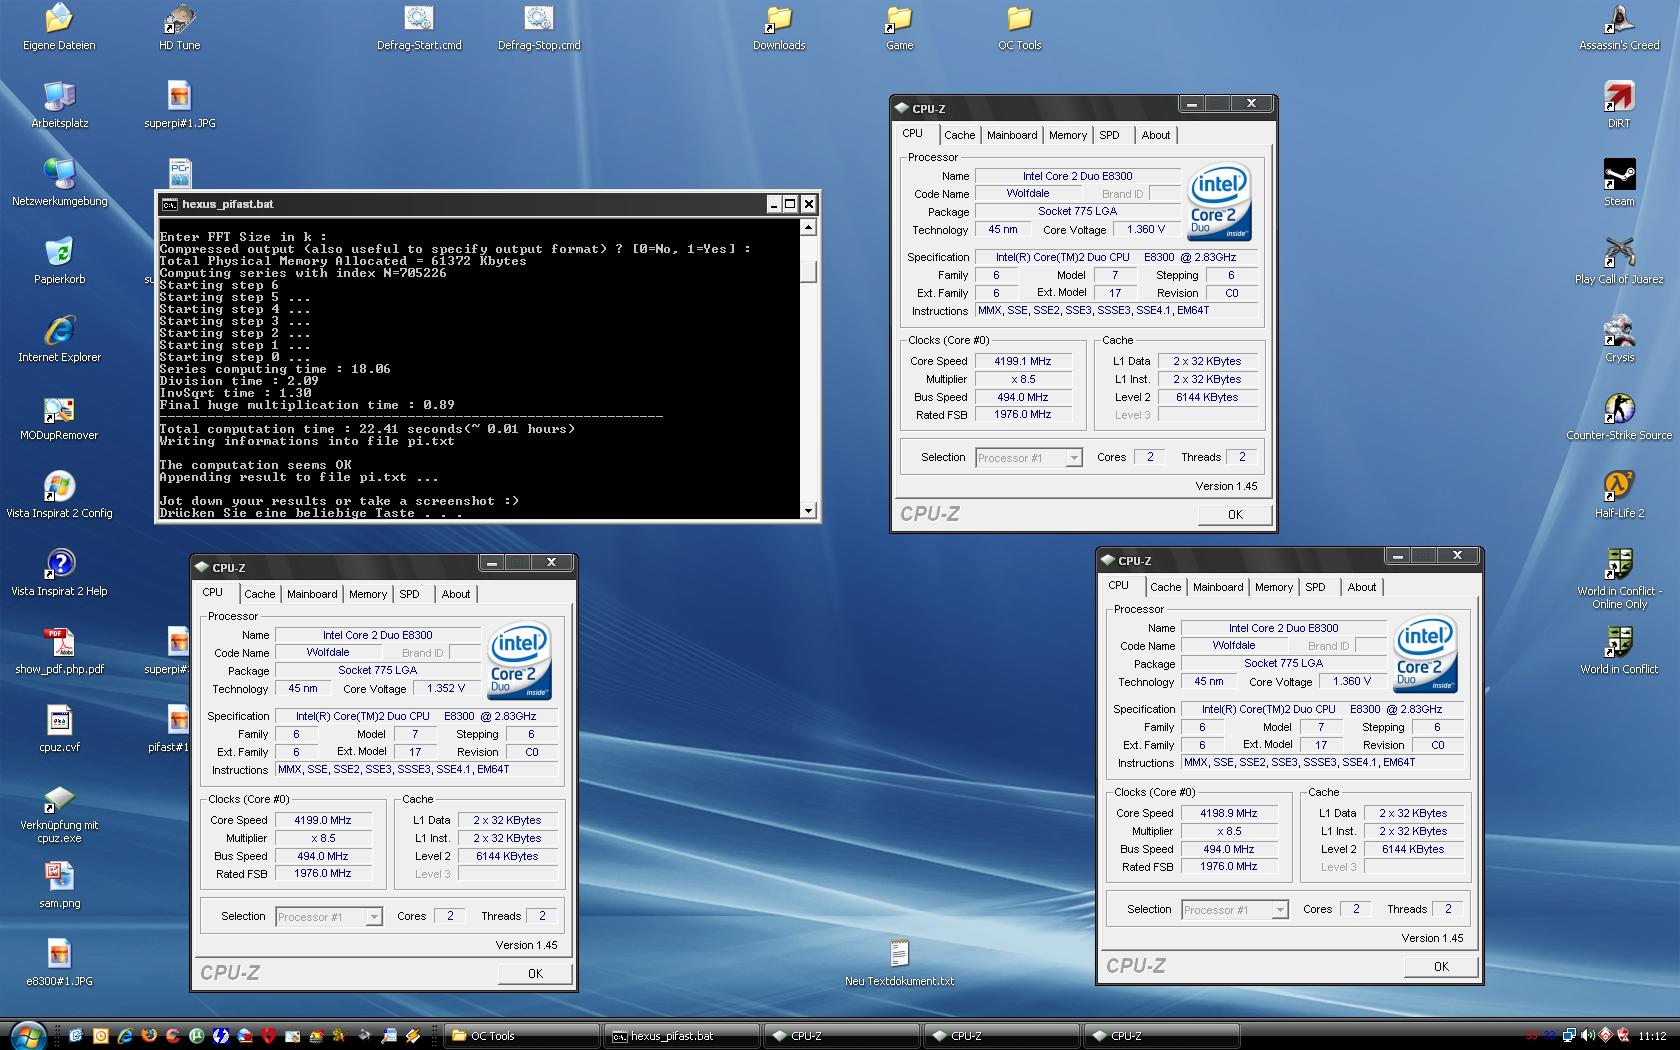The image size is (1680, 1050).
Task: Open Neu Textdokument.txt on desktop
Action: click(x=899, y=963)
